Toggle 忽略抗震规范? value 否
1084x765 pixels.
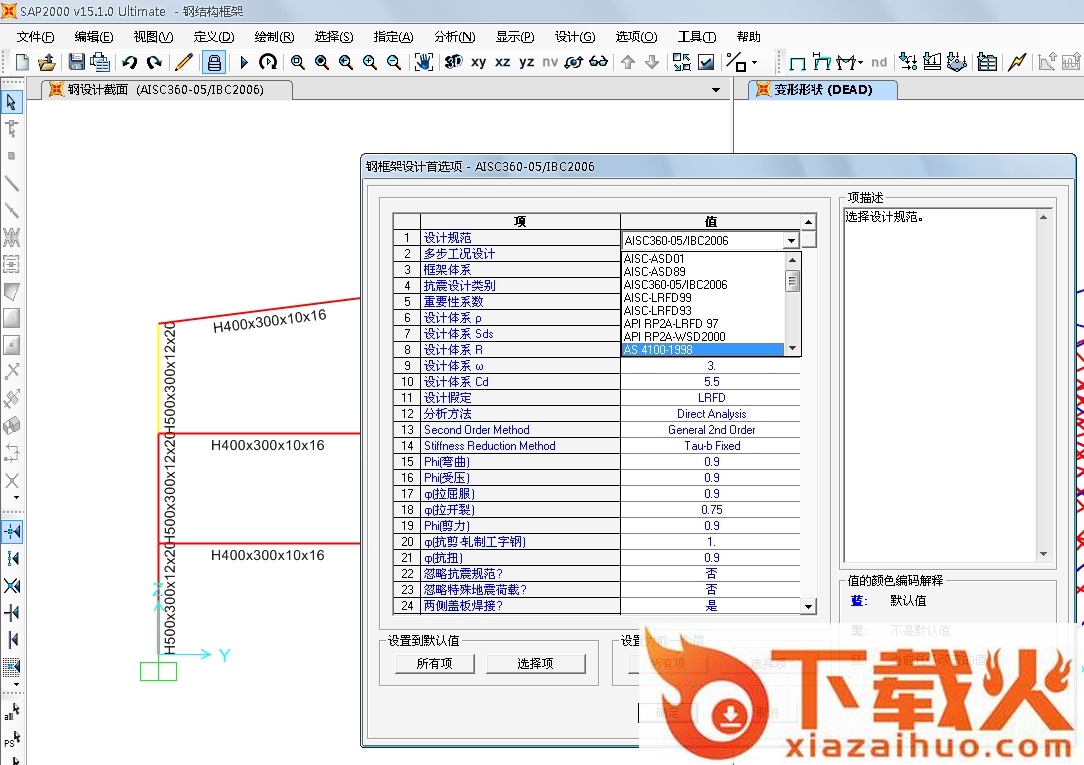coord(711,574)
